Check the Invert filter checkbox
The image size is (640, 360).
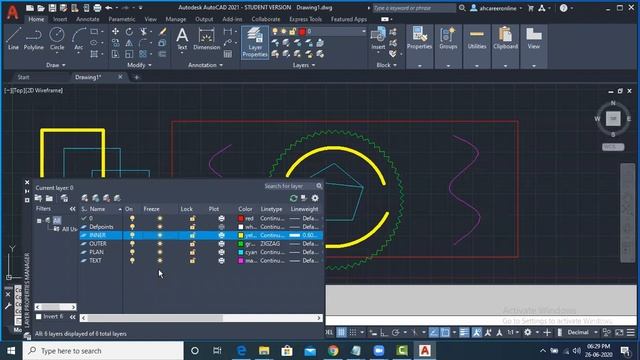(39, 317)
